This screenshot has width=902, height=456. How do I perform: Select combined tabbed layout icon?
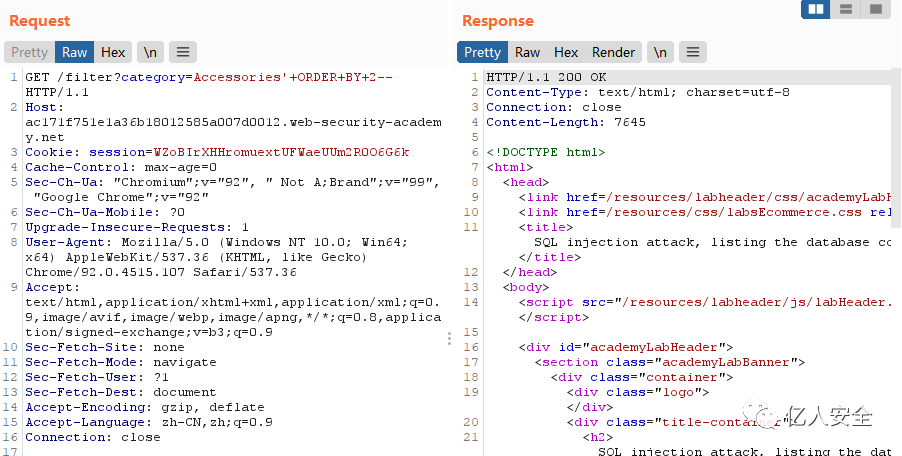point(876,9)
